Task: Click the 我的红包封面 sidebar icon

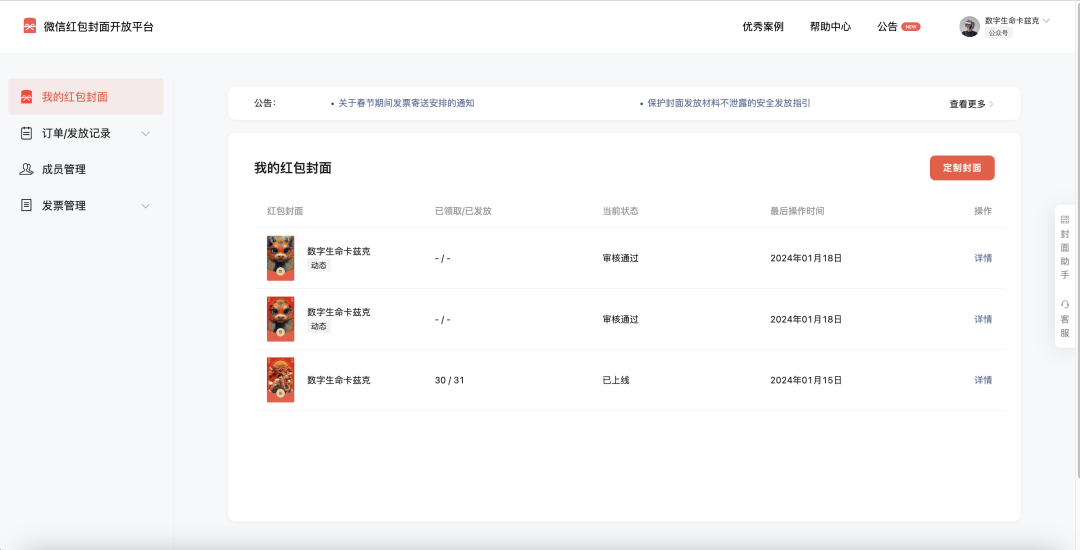Action: coord(26,96)
